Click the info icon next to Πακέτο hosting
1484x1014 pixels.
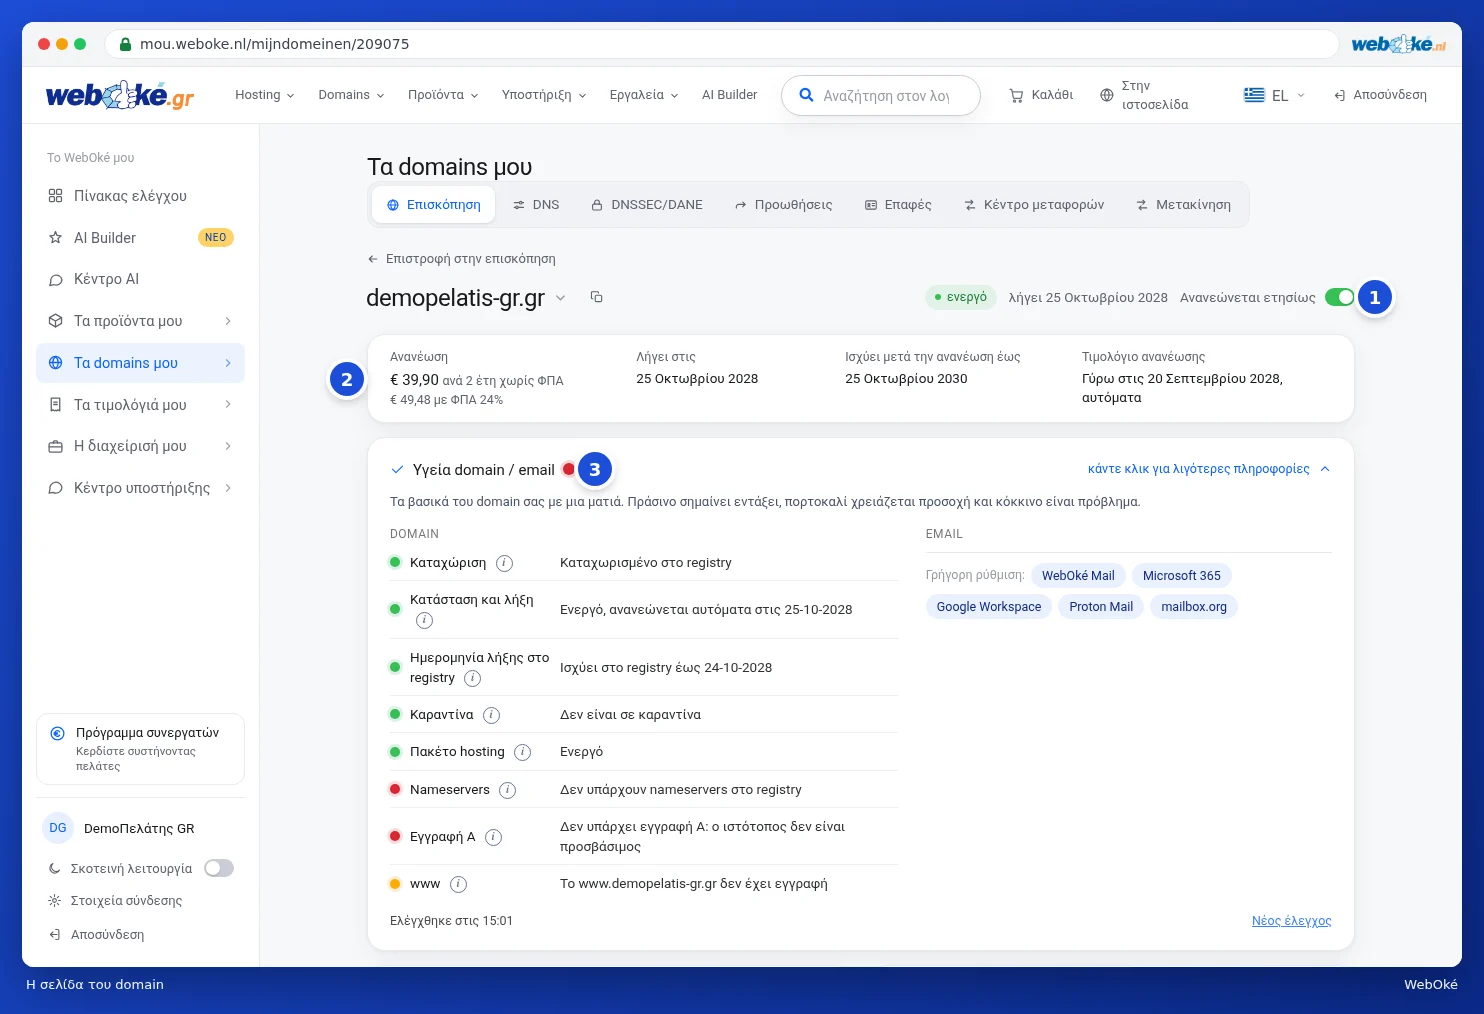coord(522,752)
